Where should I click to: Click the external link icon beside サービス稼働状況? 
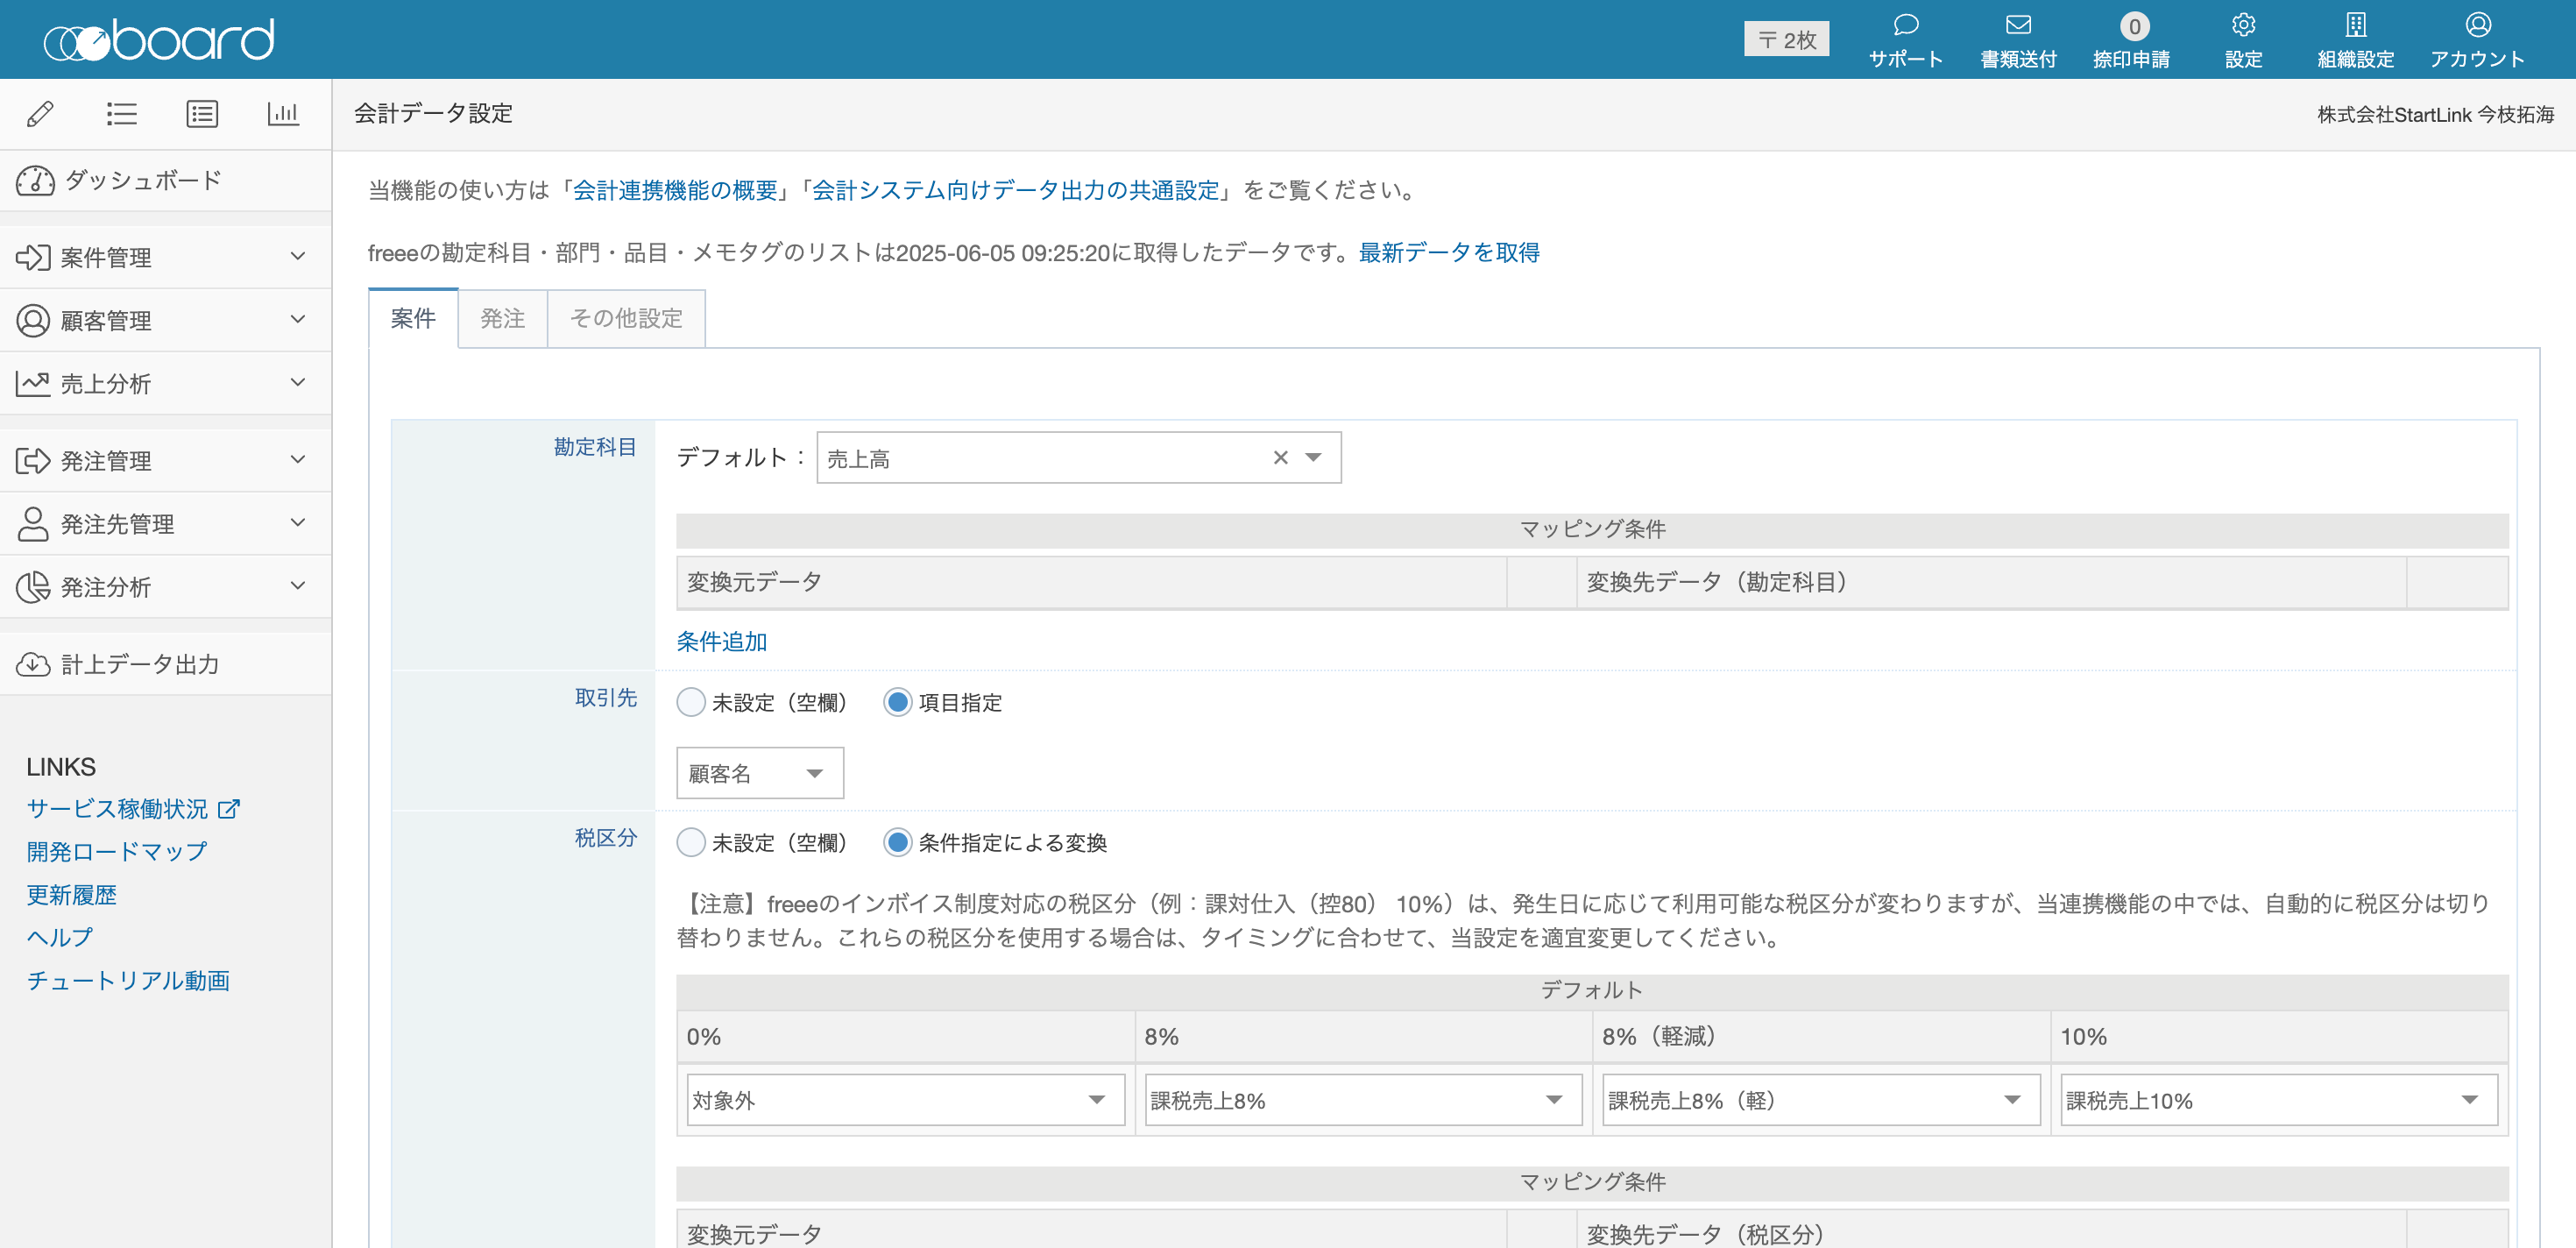[x=229, y=808]
